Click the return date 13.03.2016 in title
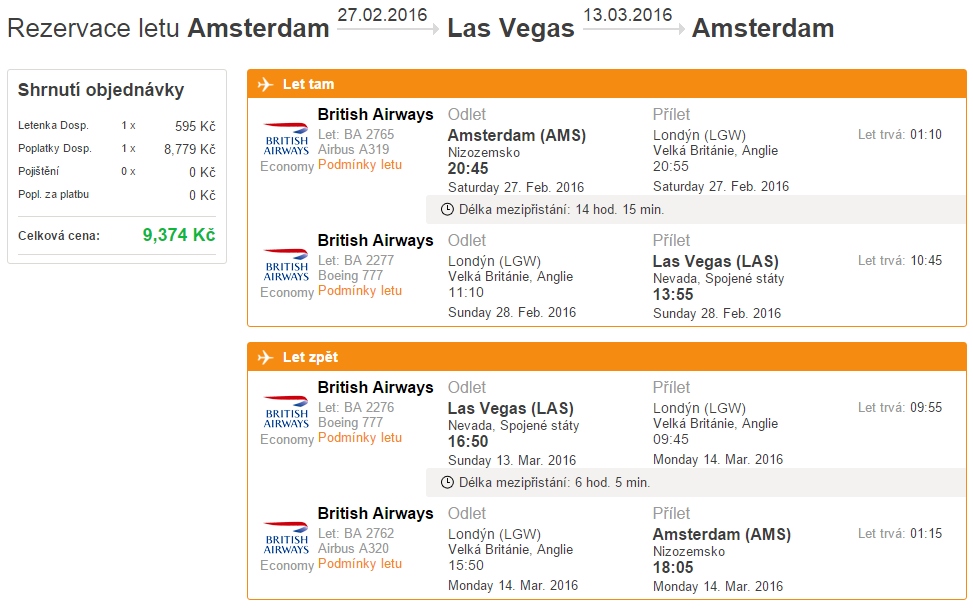Screen dimensions: 973x610 tap(627, 15)
